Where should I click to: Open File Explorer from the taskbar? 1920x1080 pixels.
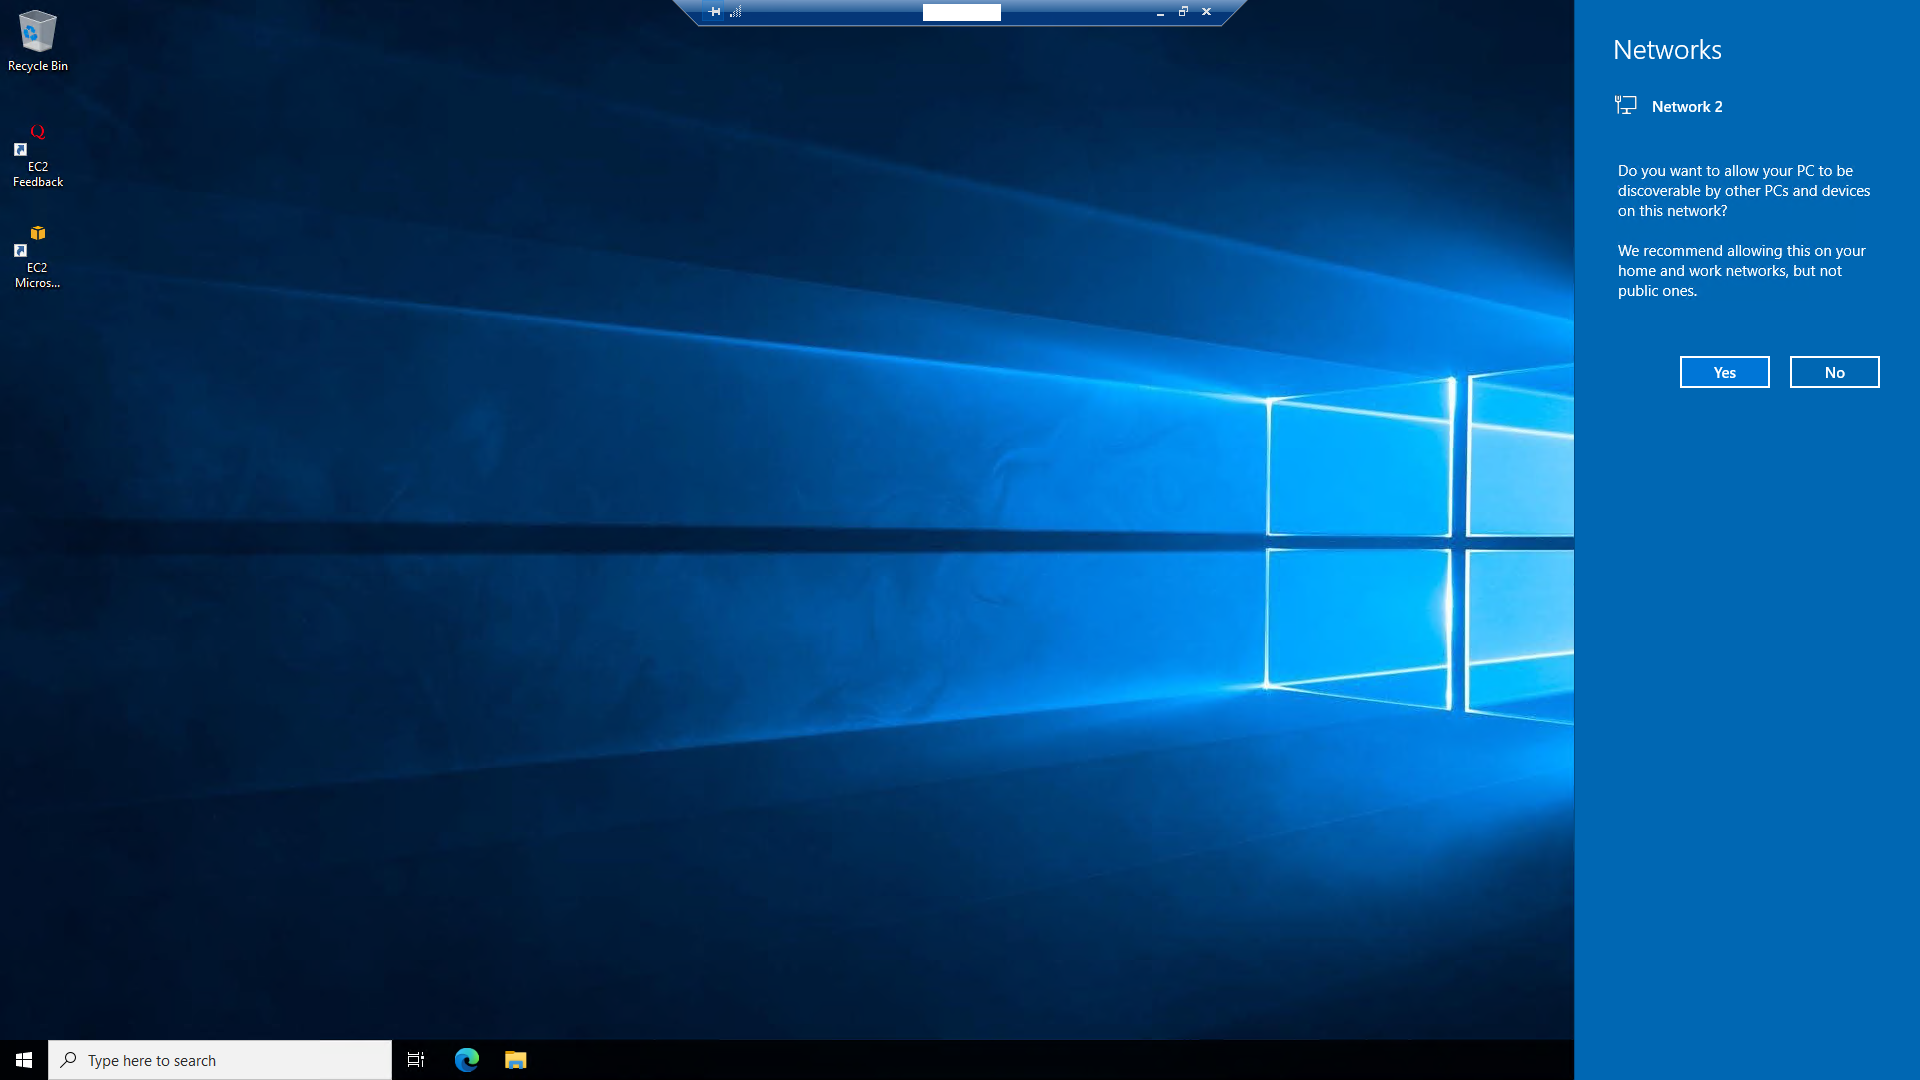[516, 1060]
